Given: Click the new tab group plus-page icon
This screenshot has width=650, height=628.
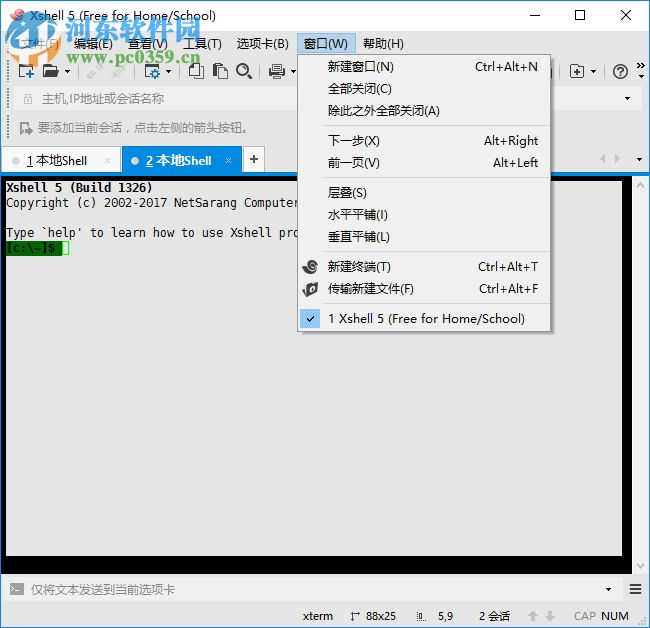Looking at the screenshot, I should pos(577,71).
